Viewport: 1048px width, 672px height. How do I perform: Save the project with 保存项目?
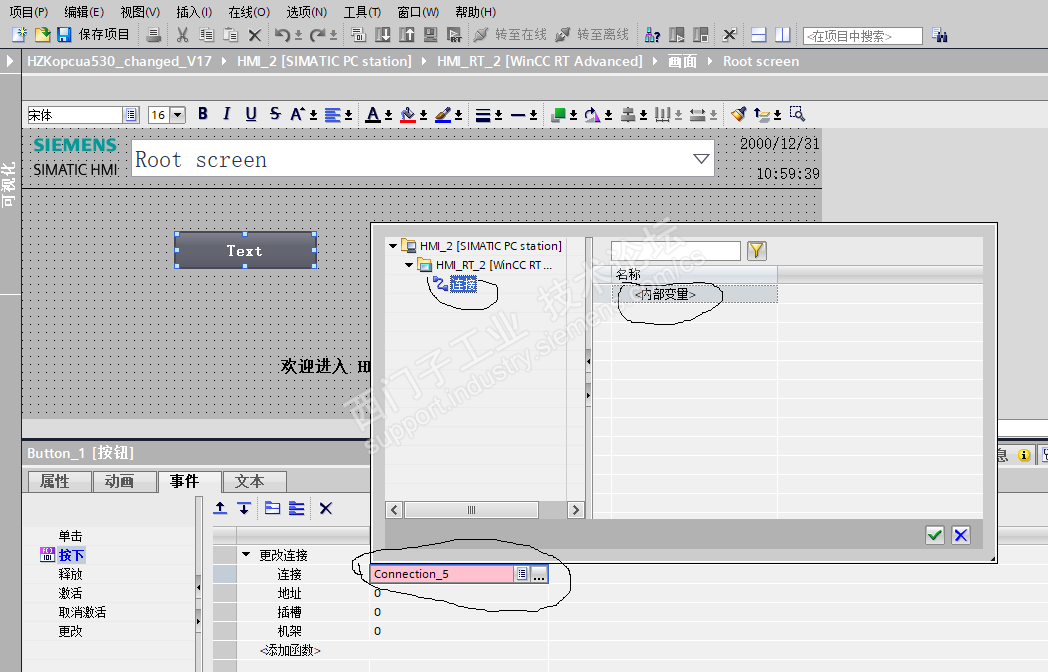94,35
